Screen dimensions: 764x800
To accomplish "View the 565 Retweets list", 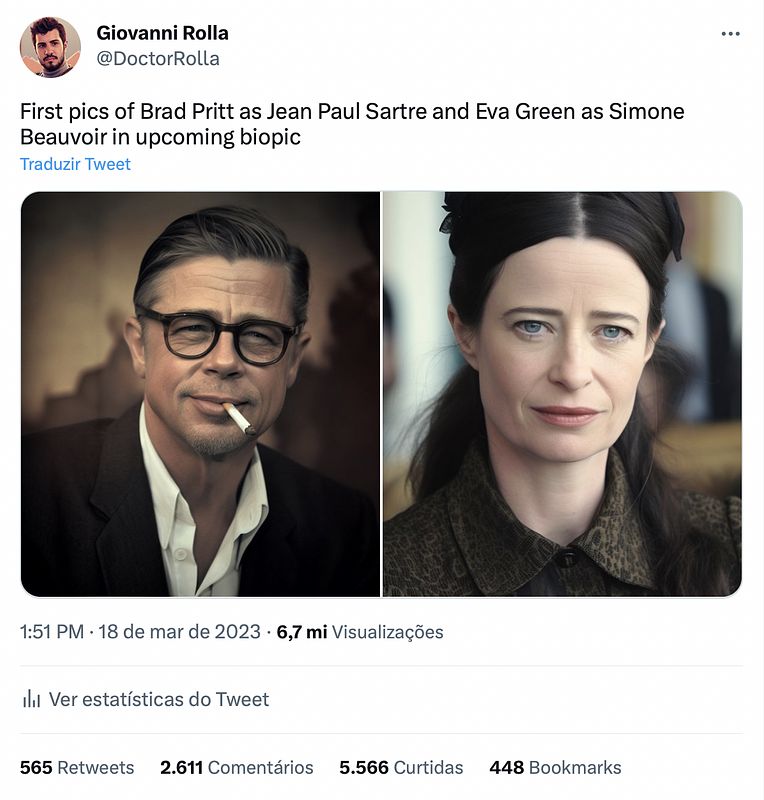I will click(77, 768).
